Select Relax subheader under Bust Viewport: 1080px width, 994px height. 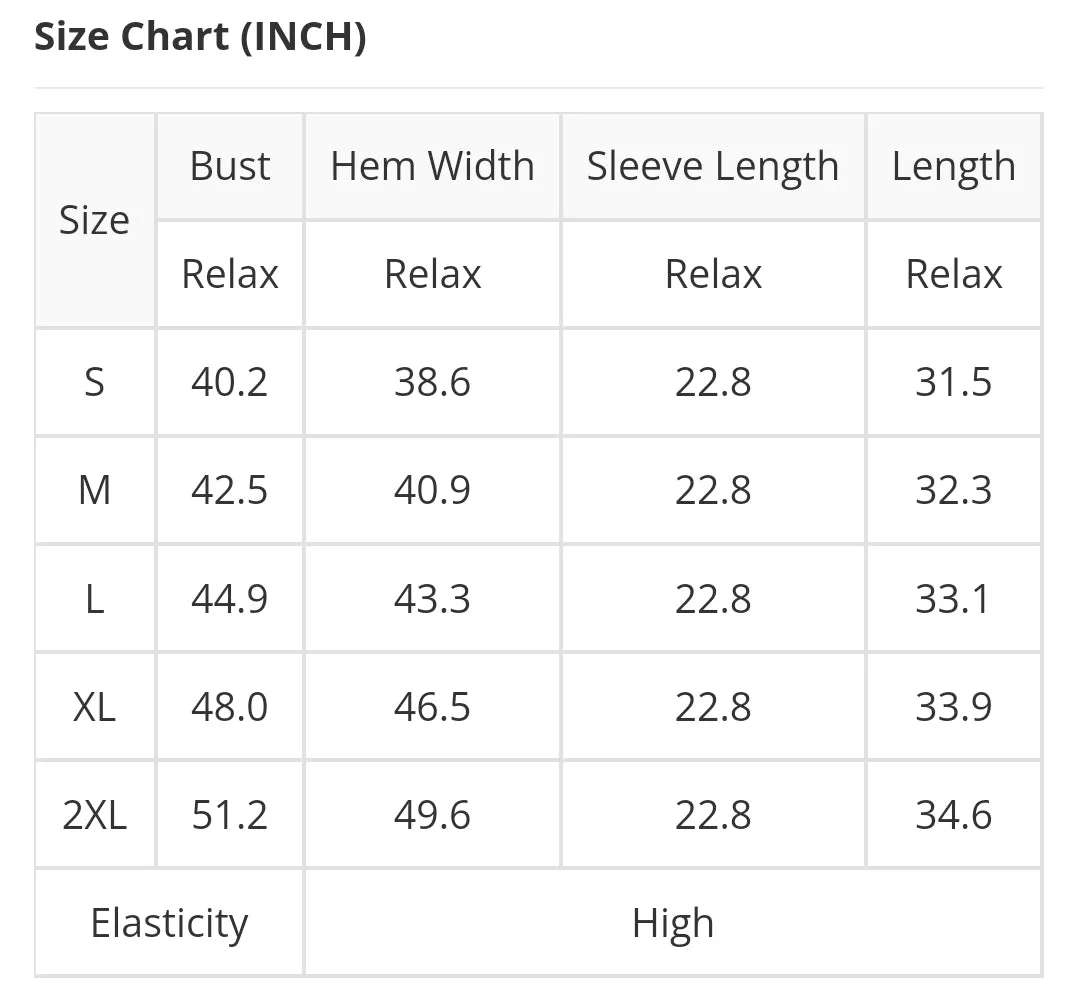(230, 274)
